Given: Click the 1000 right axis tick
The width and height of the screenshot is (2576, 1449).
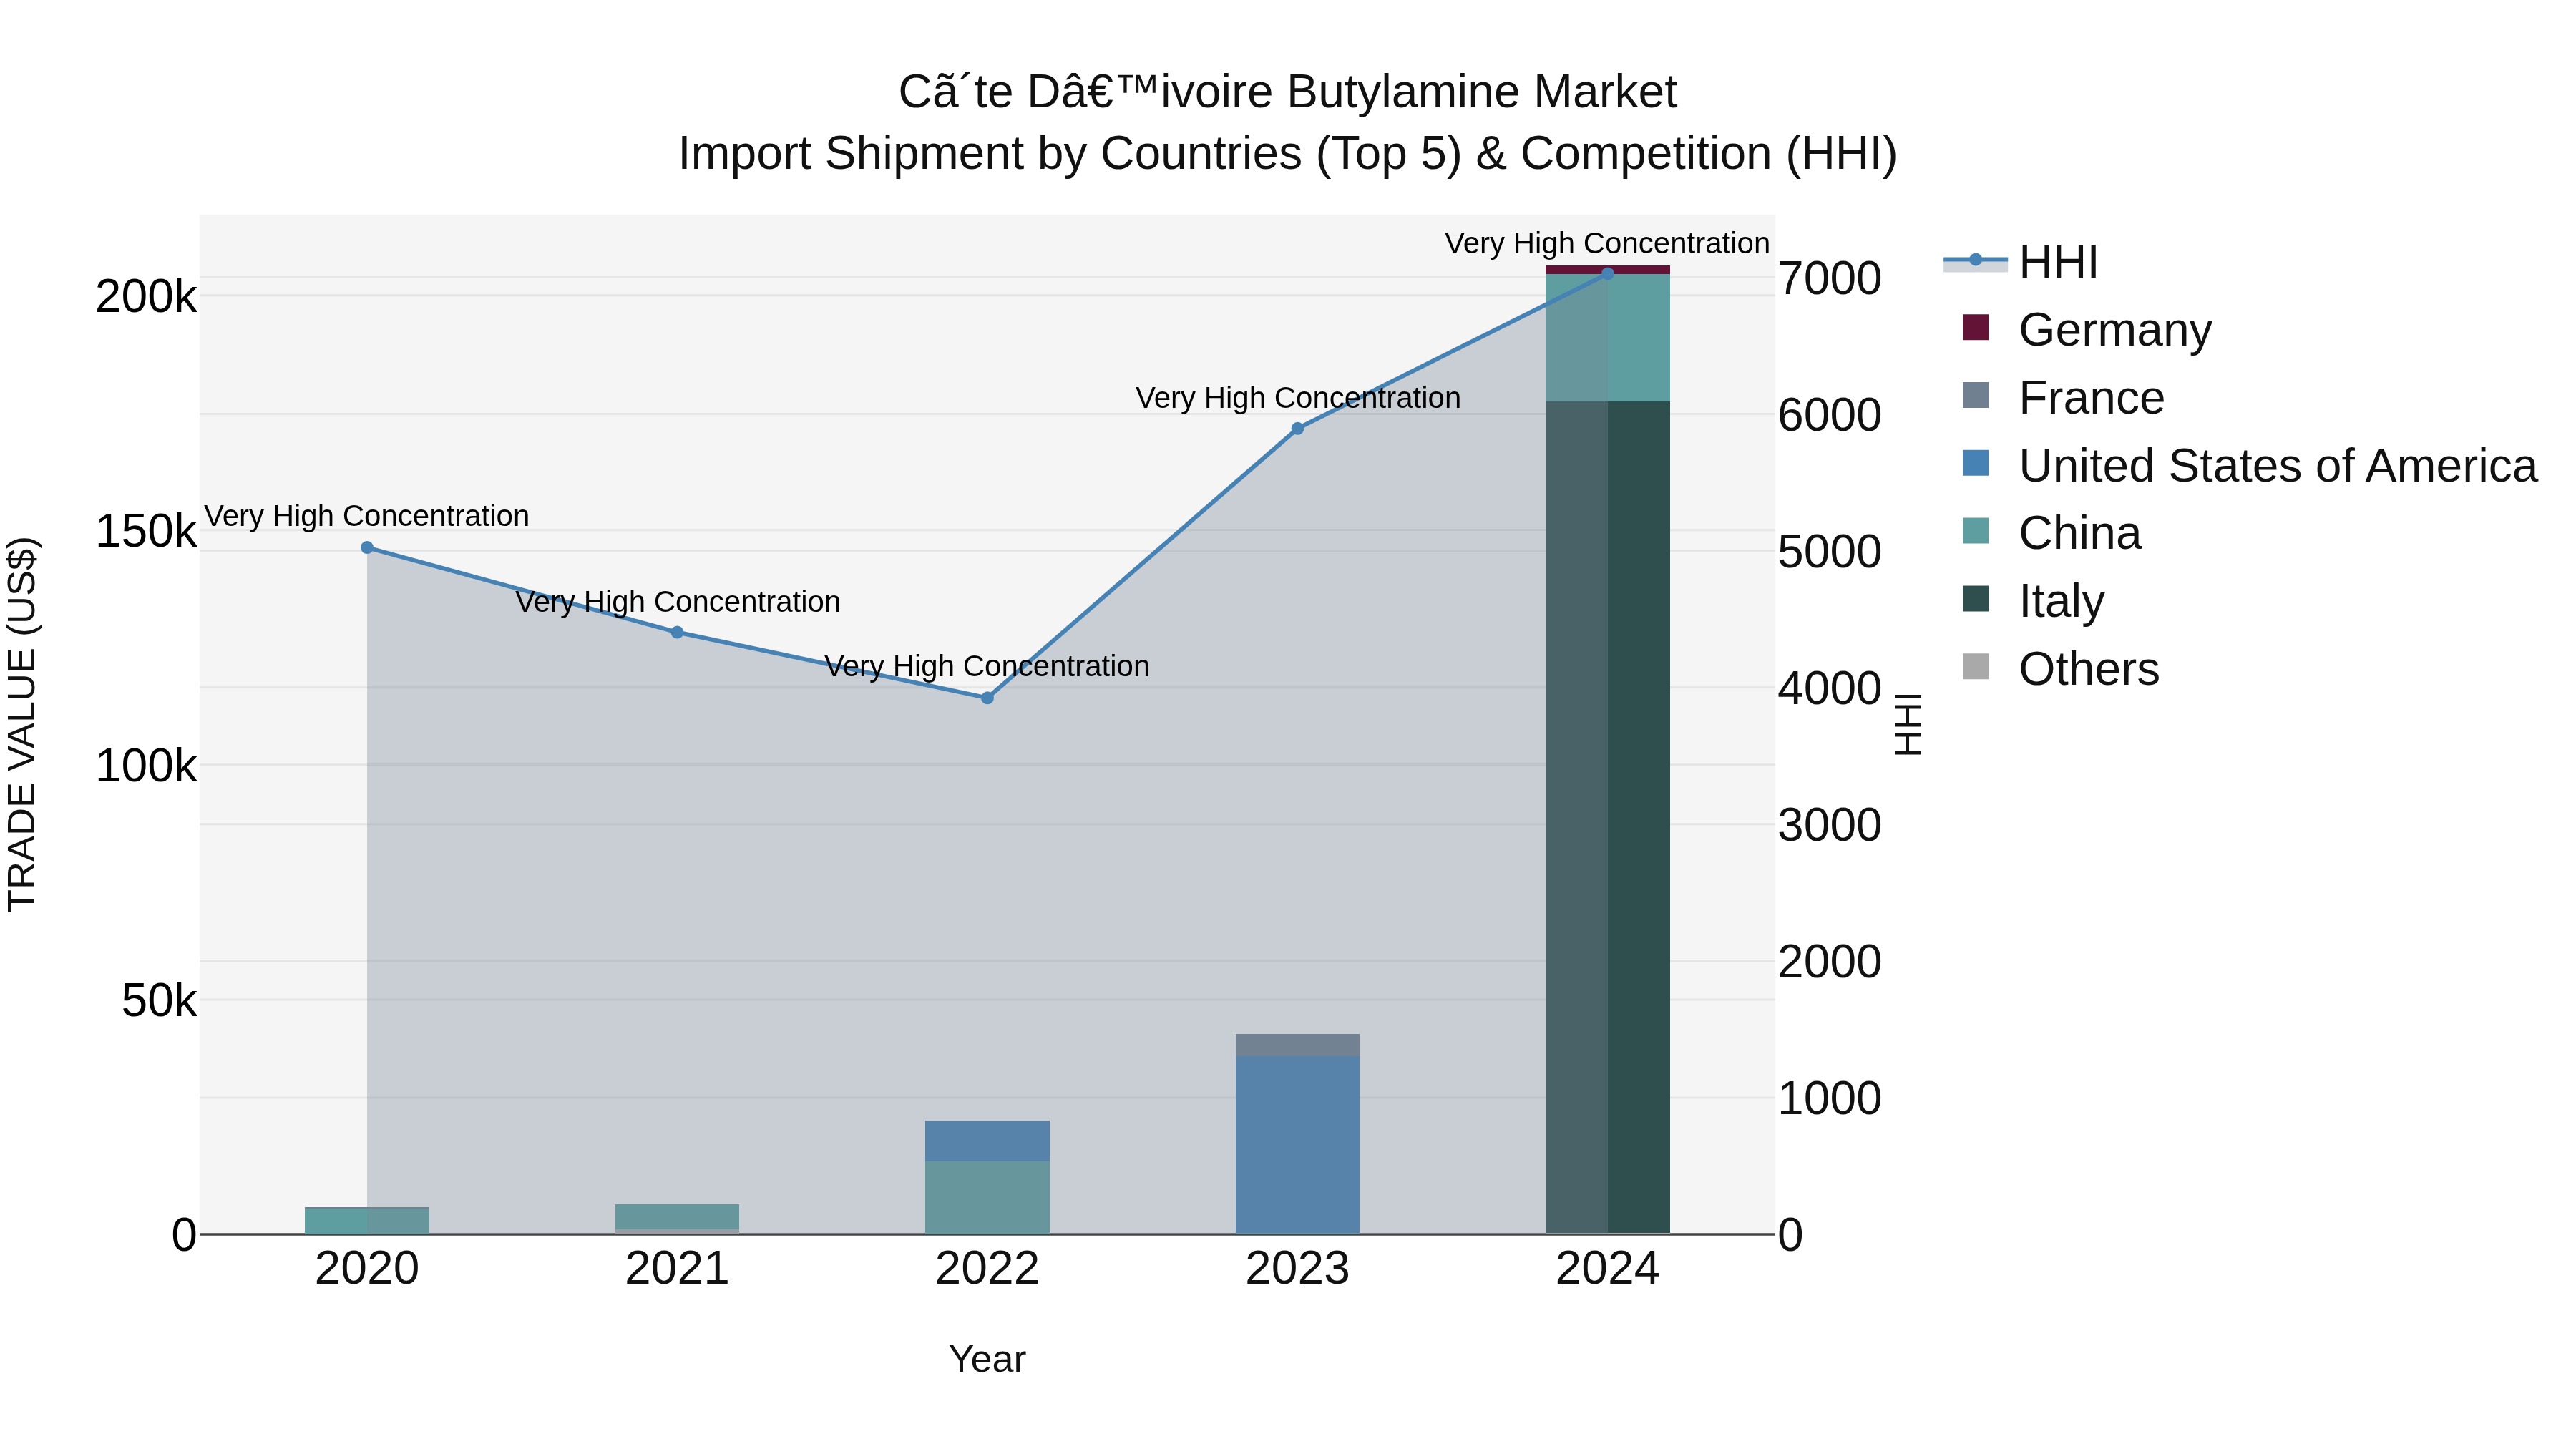Looking at the screenshot, I should click(x=1830, y=1098).
